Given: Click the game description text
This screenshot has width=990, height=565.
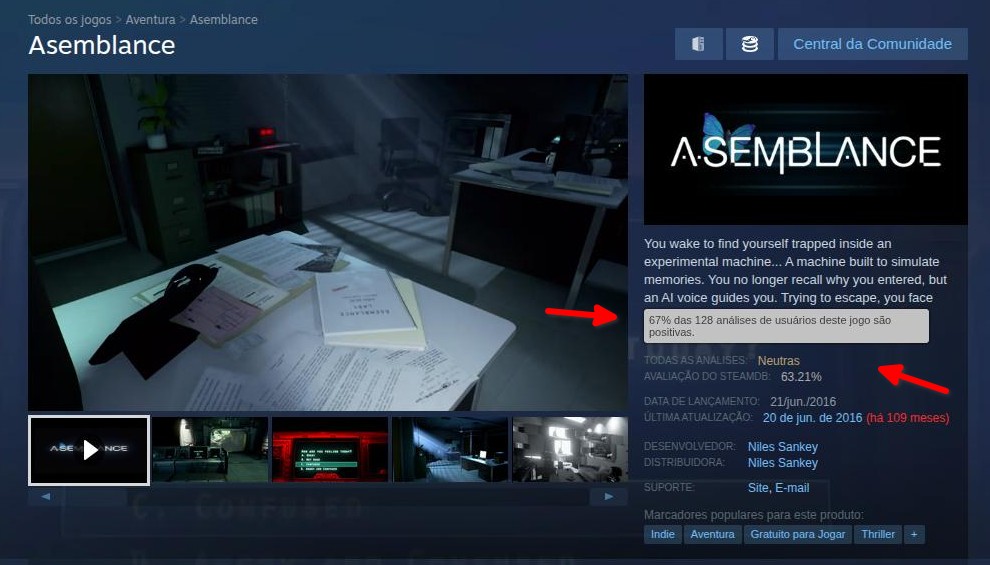Looking at the screenshot, I should pos(796,271).
